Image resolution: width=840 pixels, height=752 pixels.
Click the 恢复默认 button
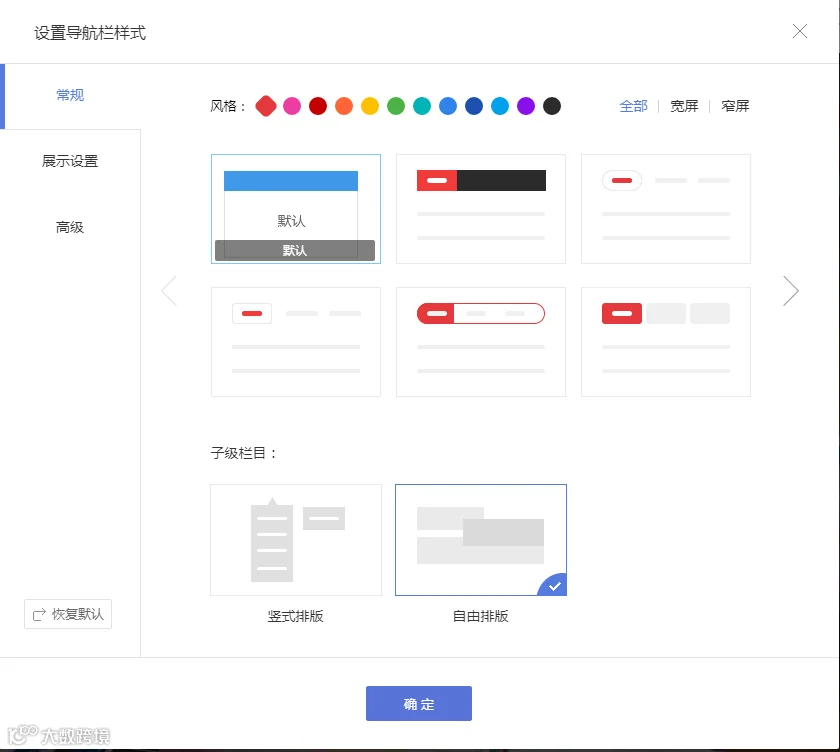click(x=68, y=614)
